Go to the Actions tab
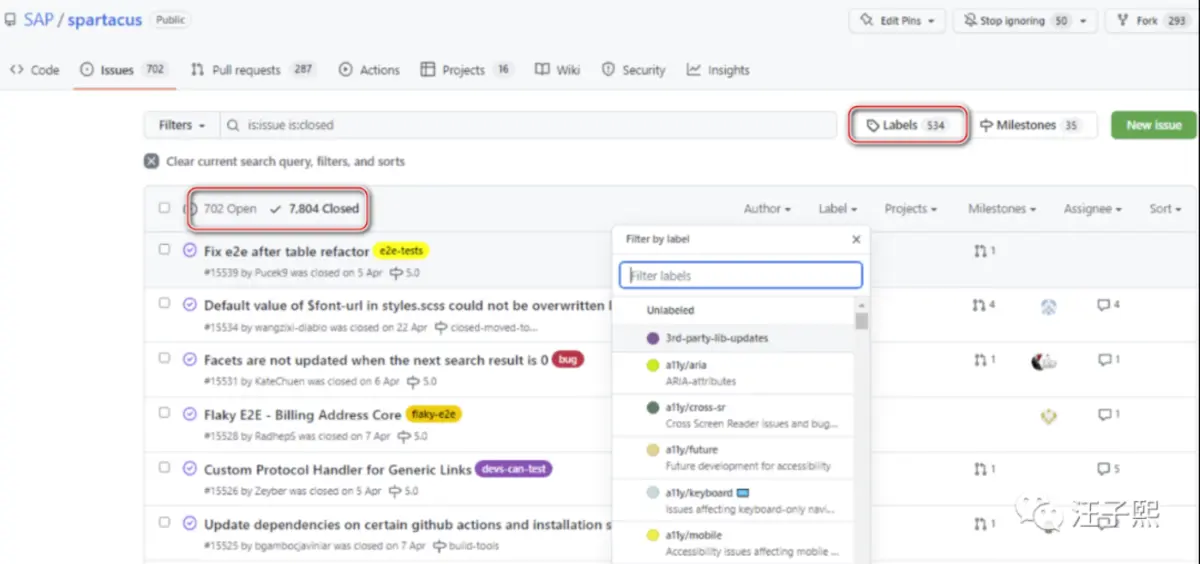This screenshot has height=564, width=1200. pyautogui.click(x=369, y=70)
